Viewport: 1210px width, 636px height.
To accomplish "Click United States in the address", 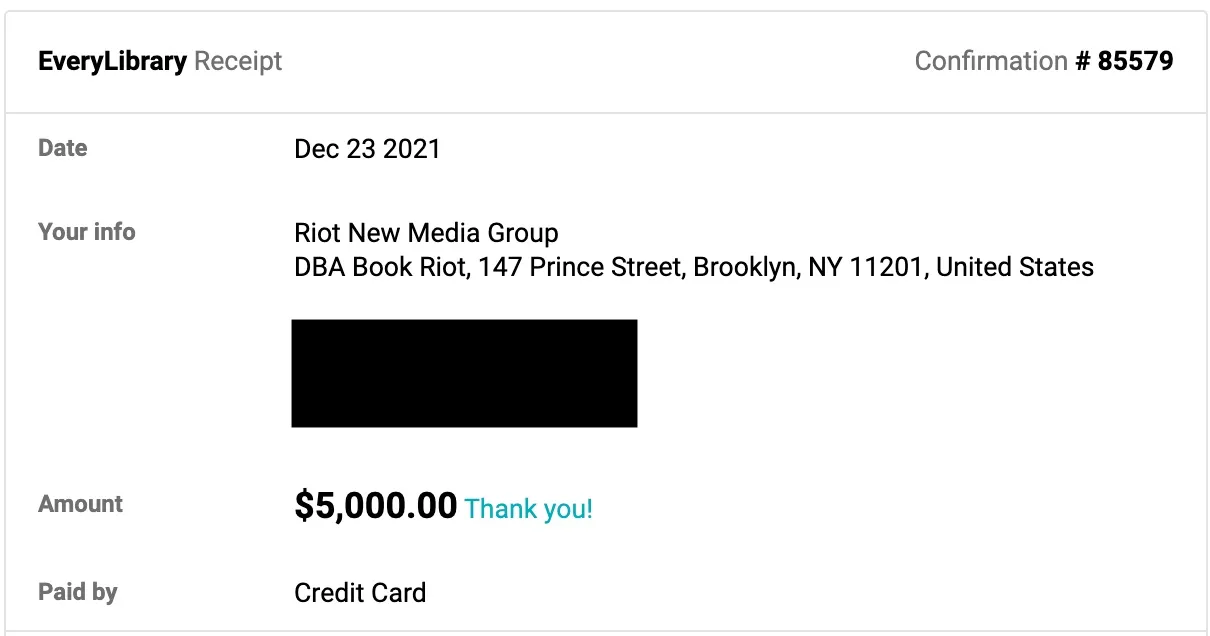I will coord(1015,267).
